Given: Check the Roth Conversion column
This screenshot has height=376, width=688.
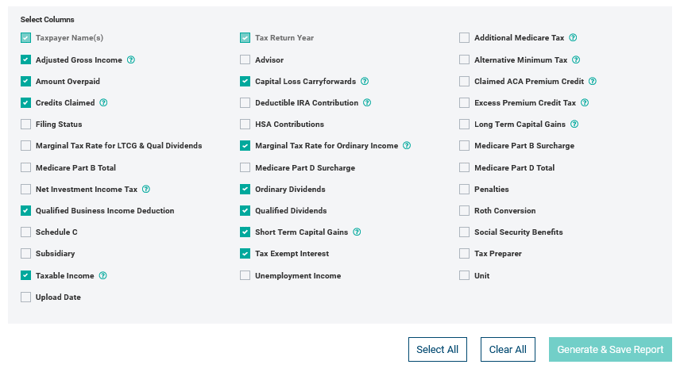Looking at the screenshot, I should click(464, 211).
